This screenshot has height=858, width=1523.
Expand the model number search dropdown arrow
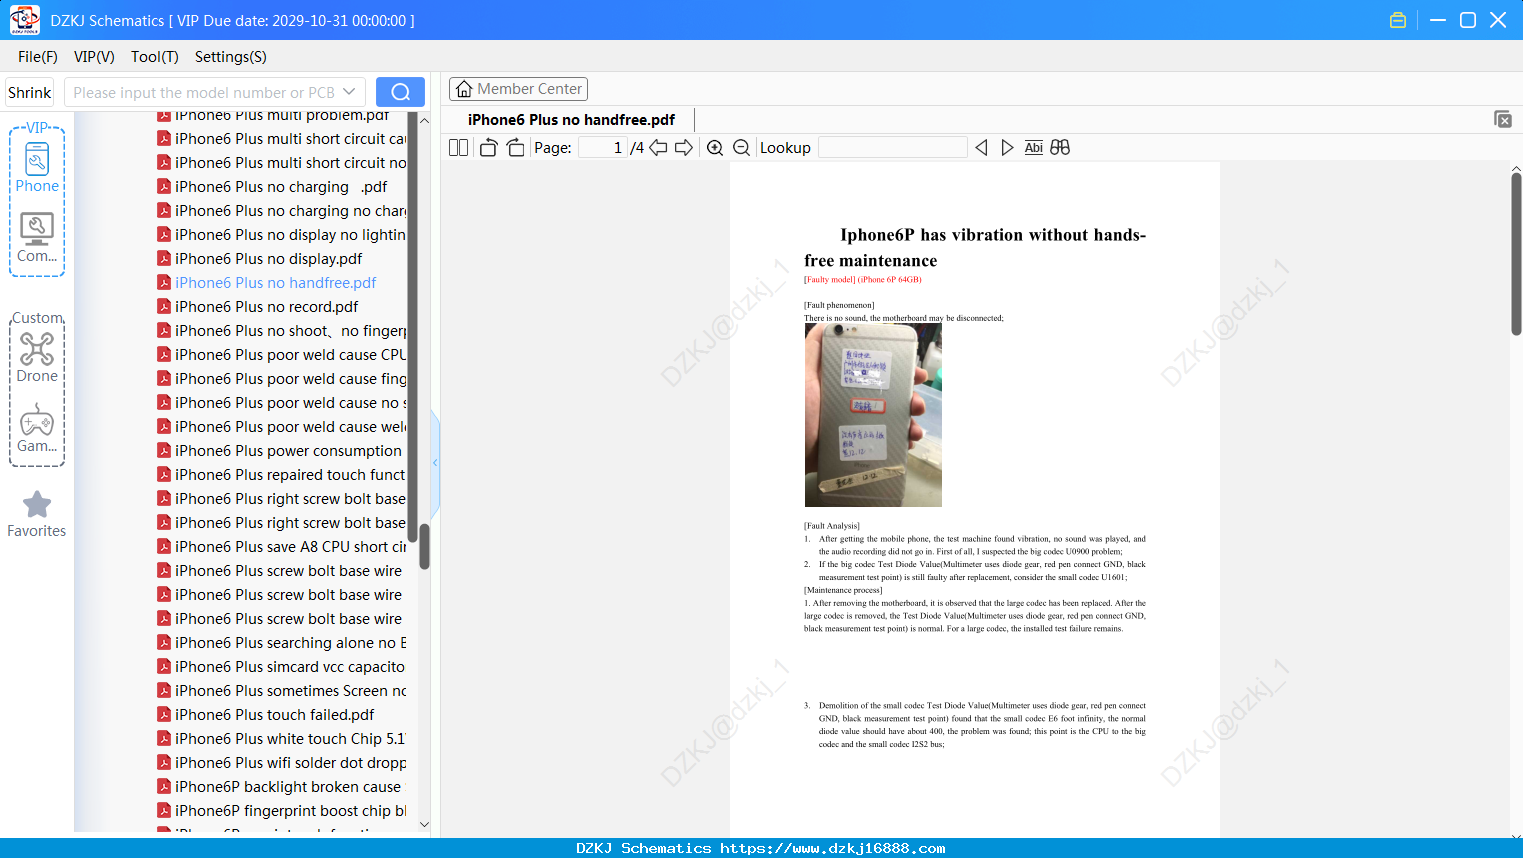tap(349, 92)
